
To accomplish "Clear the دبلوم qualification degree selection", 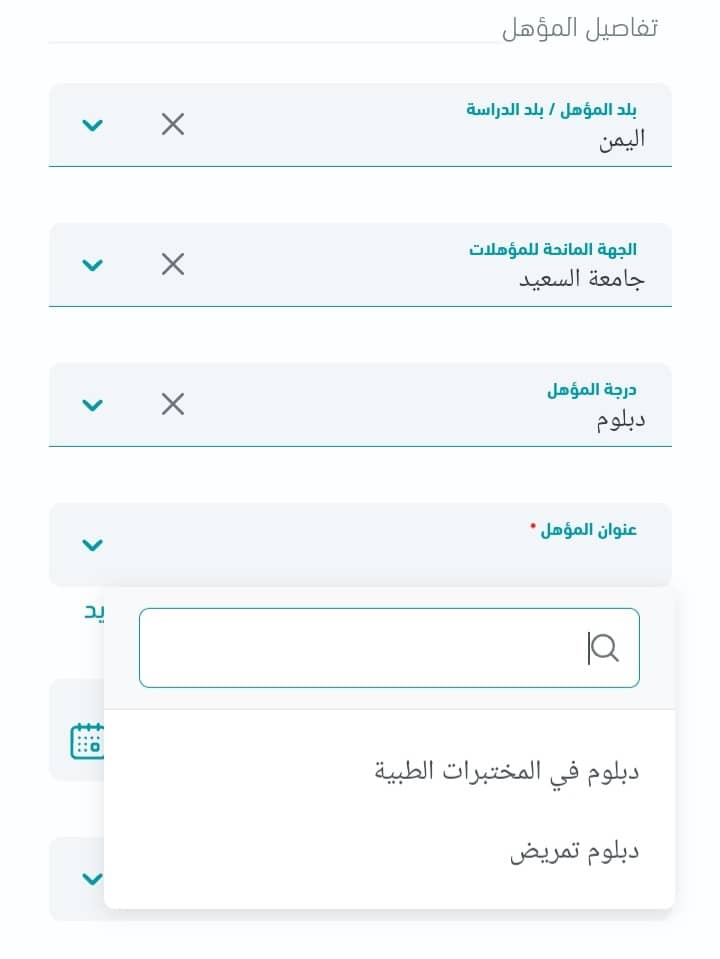I will click(x=173, y=404).
